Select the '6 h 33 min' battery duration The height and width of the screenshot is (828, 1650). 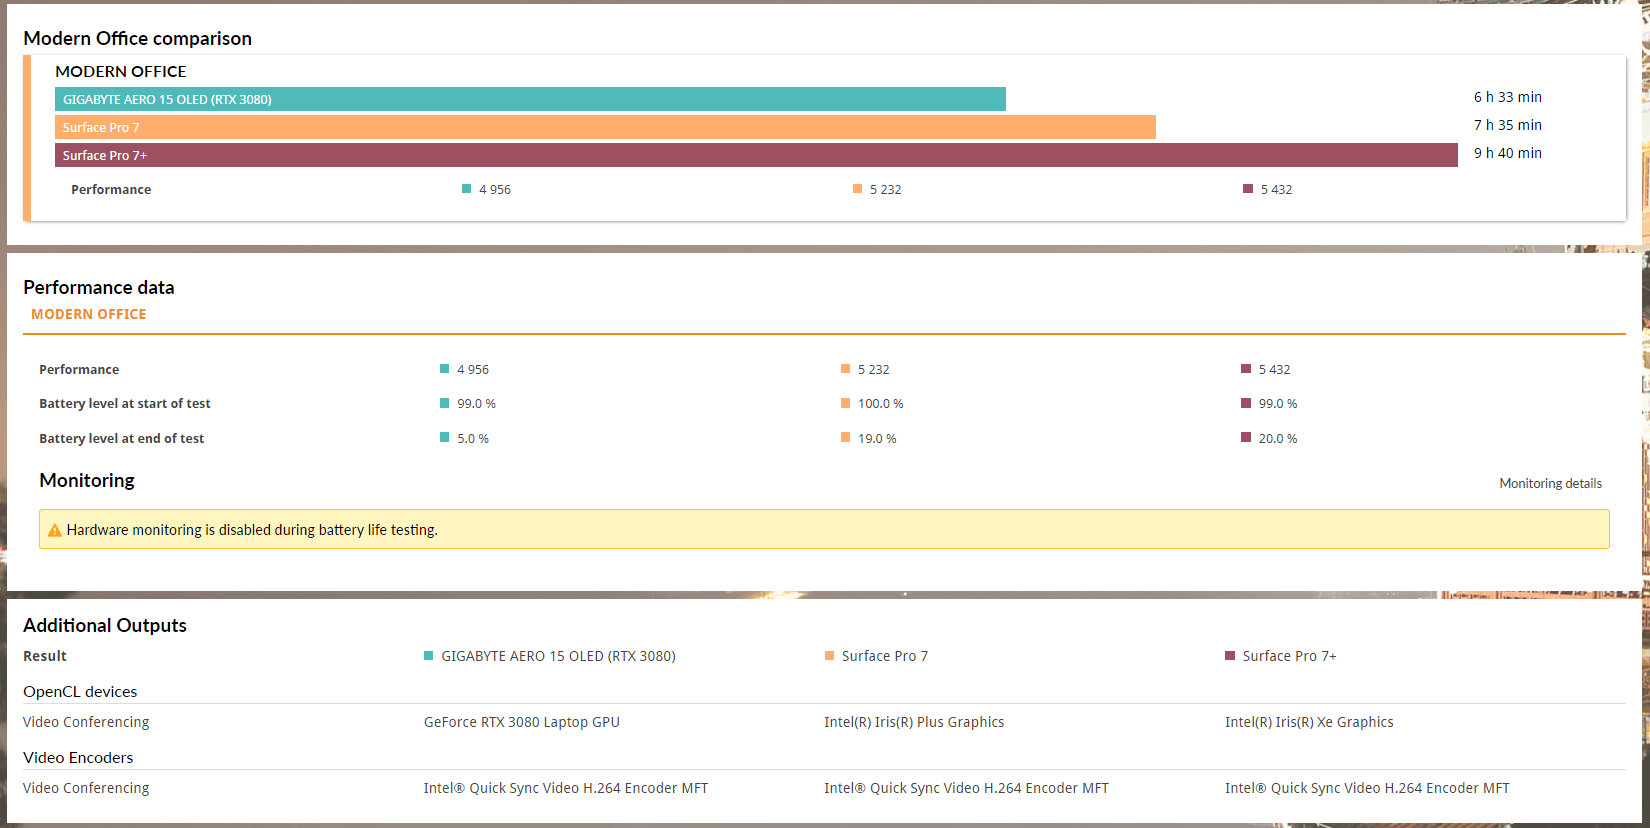1507,97
